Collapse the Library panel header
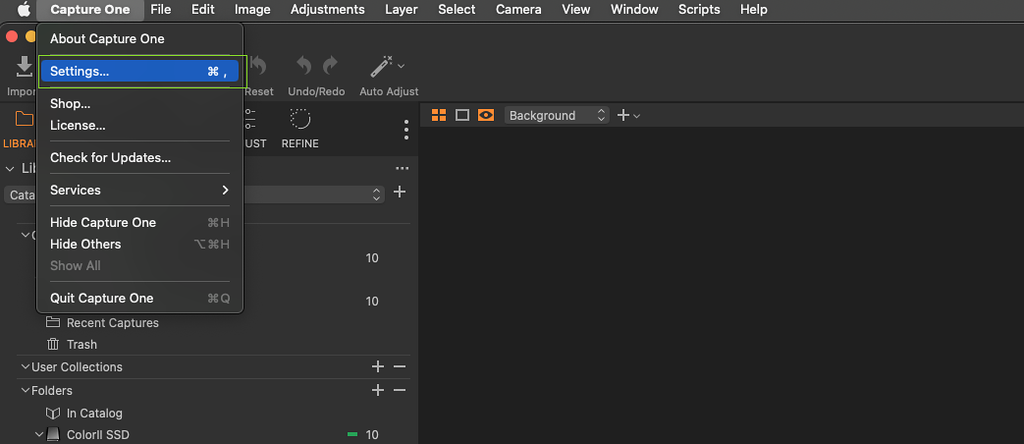This screenshot has width=1024, height=444. click(x=10, y=168)
